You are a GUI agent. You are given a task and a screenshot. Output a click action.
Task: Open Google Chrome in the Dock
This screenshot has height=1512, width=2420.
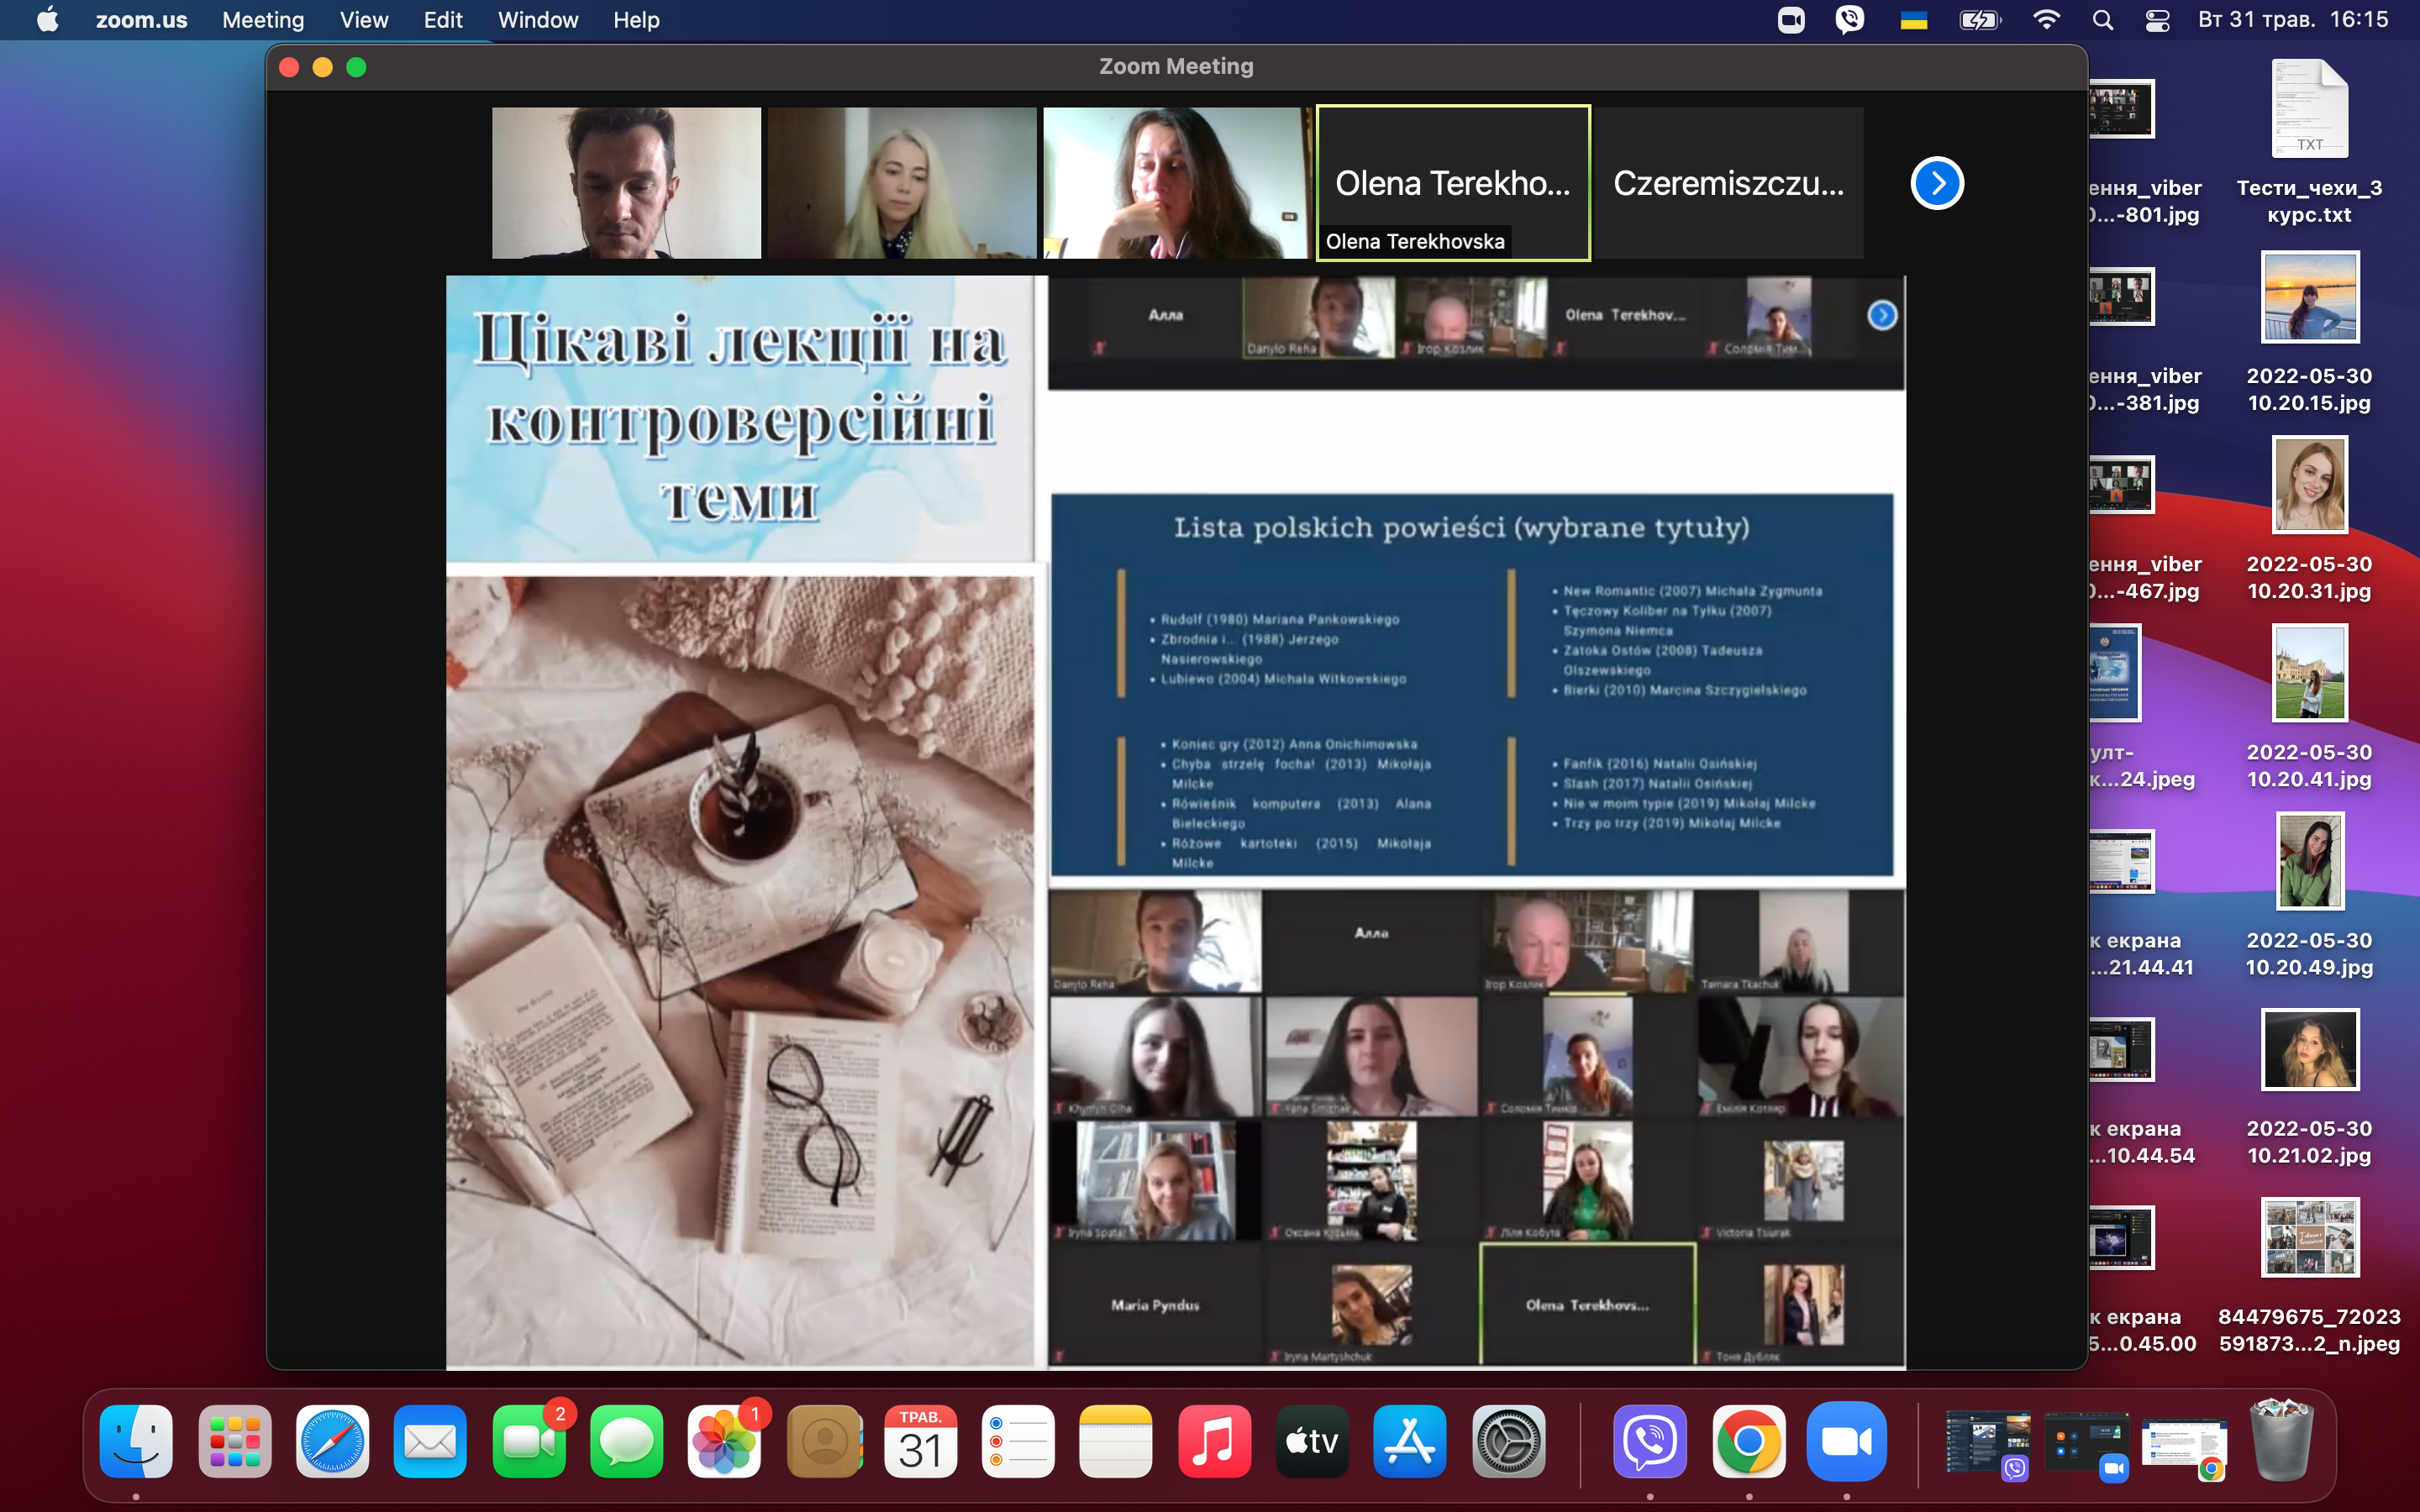1748,1441
